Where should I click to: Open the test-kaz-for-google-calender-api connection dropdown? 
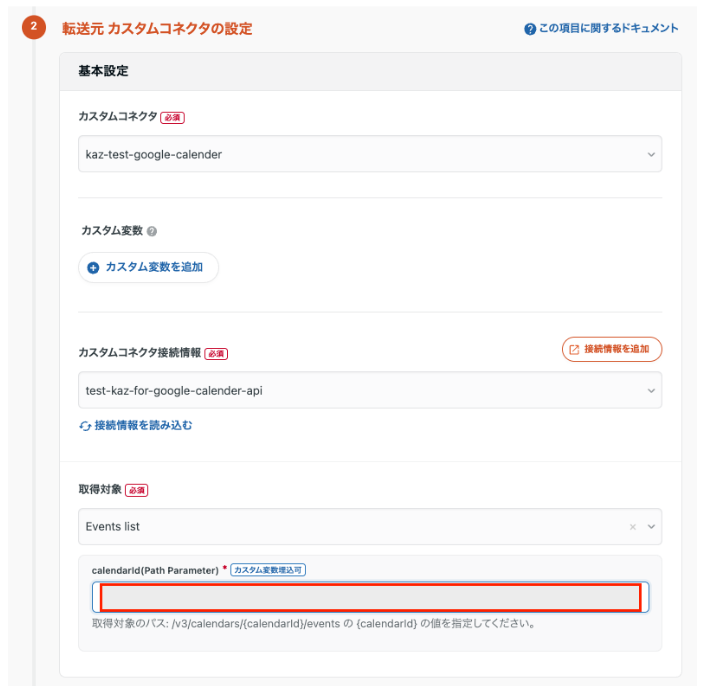click(x=360, y=390)
